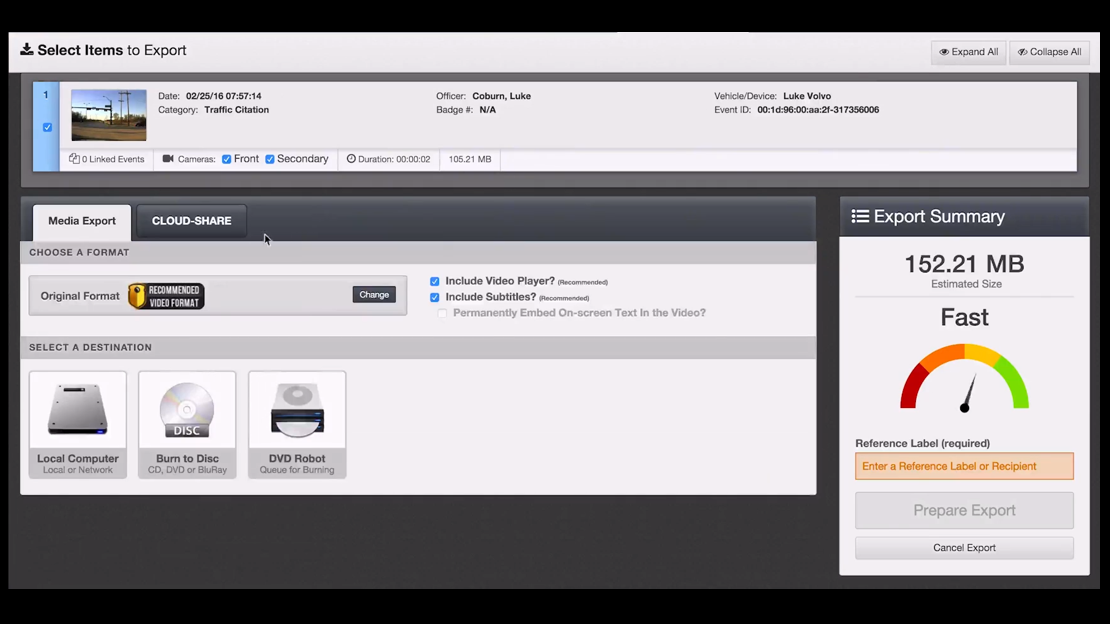Click Change to pick another format
1110x624 pixels.
click(374, 295)
